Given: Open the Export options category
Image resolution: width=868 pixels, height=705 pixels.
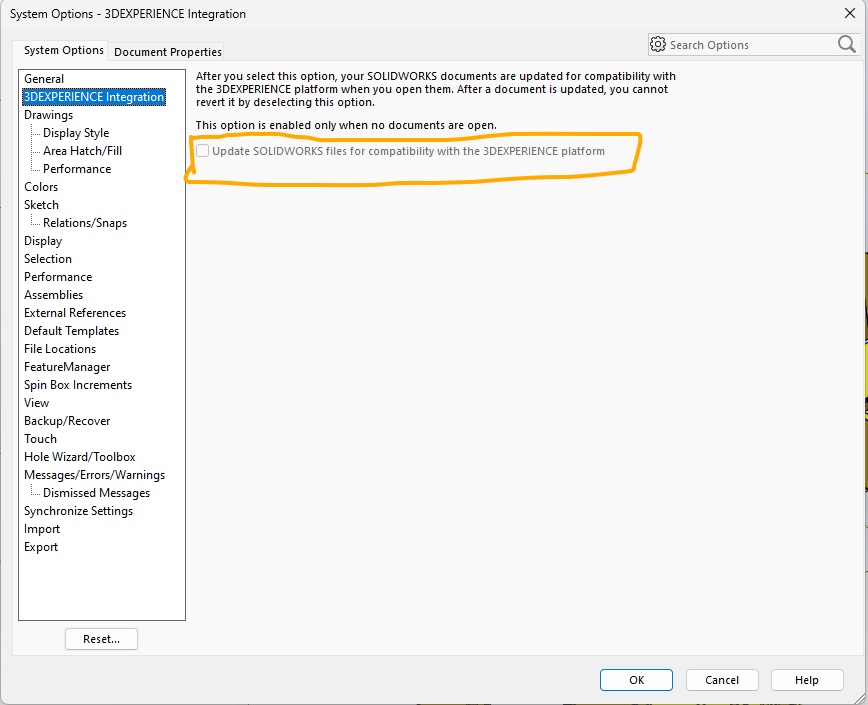Looking at the screenshot, I should pos(40,547).
